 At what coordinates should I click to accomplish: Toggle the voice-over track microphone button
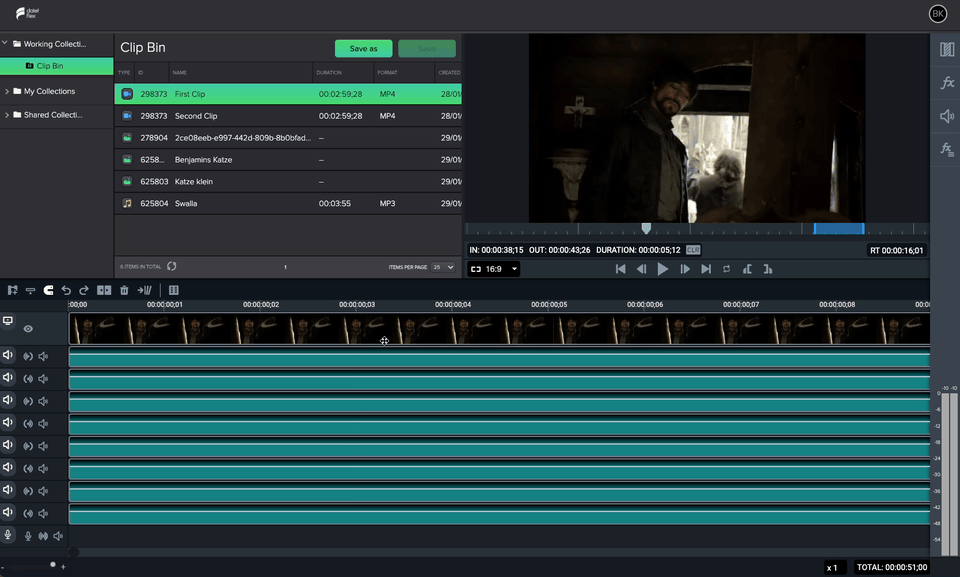[8, 535]
